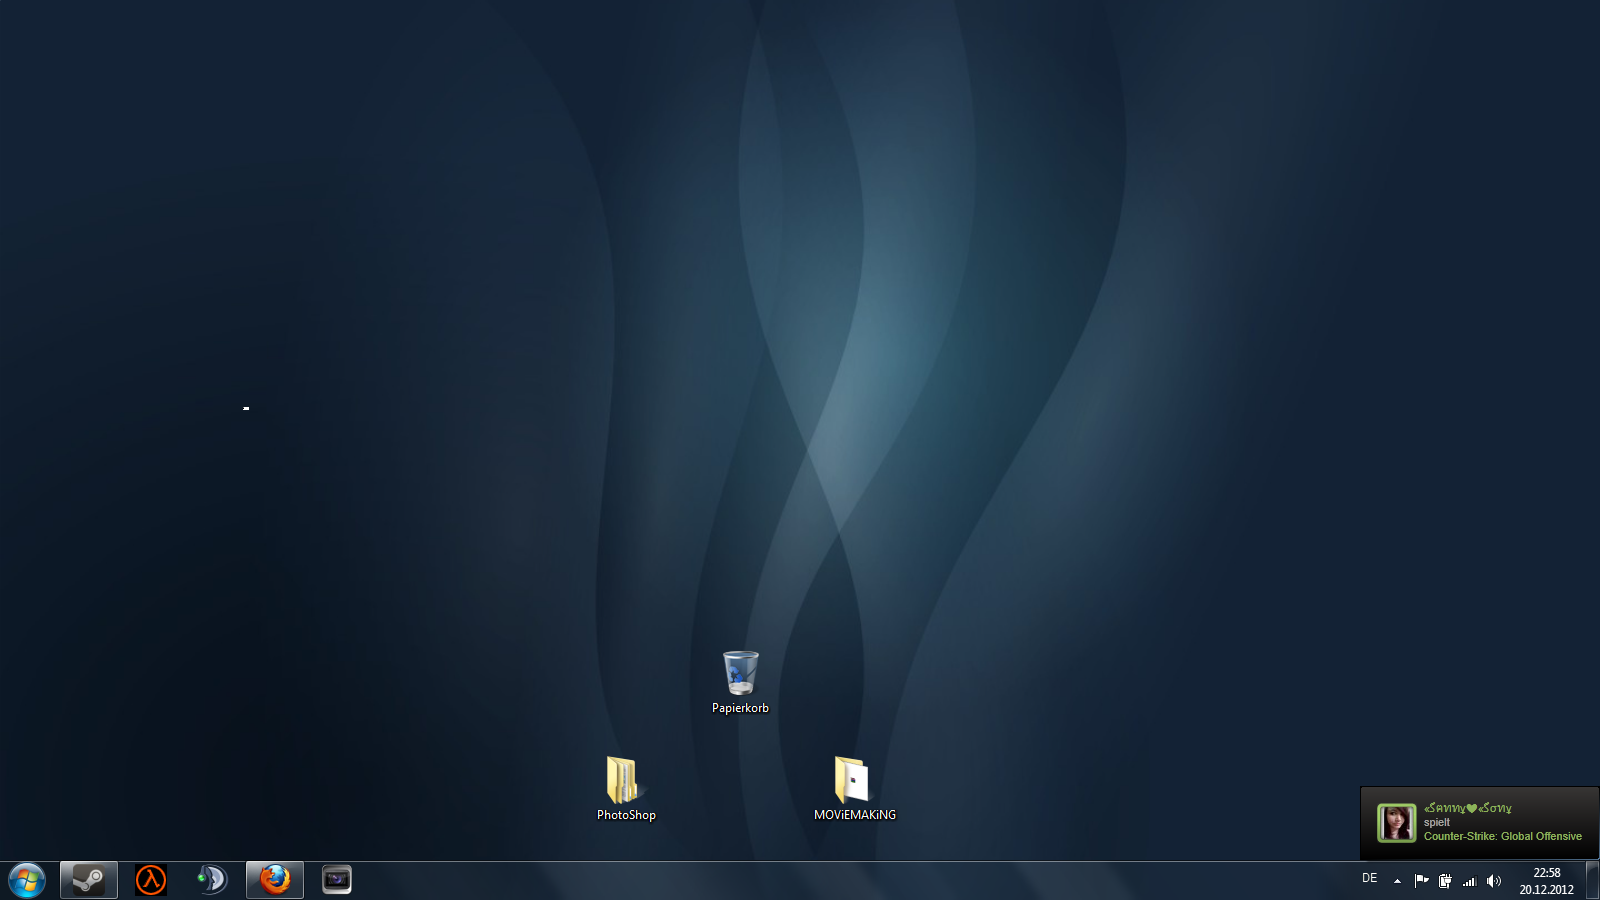
Task: Open TeamSpeak from the taskbar
Action: tap(212, 880)
